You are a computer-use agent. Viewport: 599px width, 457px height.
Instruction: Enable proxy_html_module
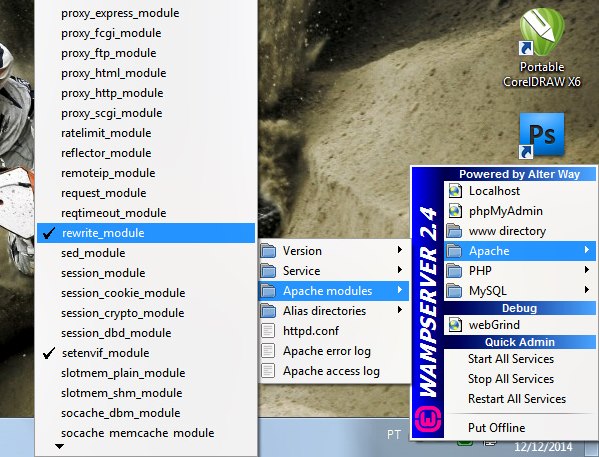point(146,73)
